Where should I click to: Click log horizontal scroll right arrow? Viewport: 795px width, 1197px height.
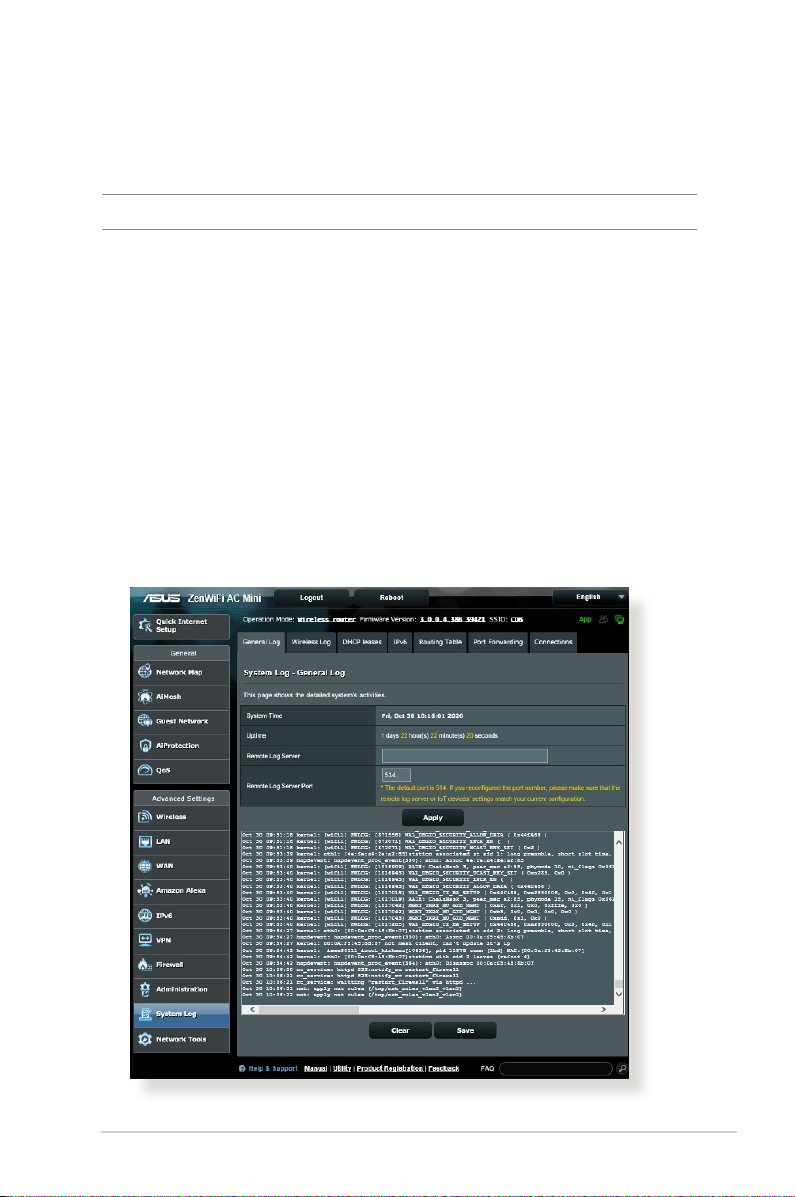click(603, 1009)
